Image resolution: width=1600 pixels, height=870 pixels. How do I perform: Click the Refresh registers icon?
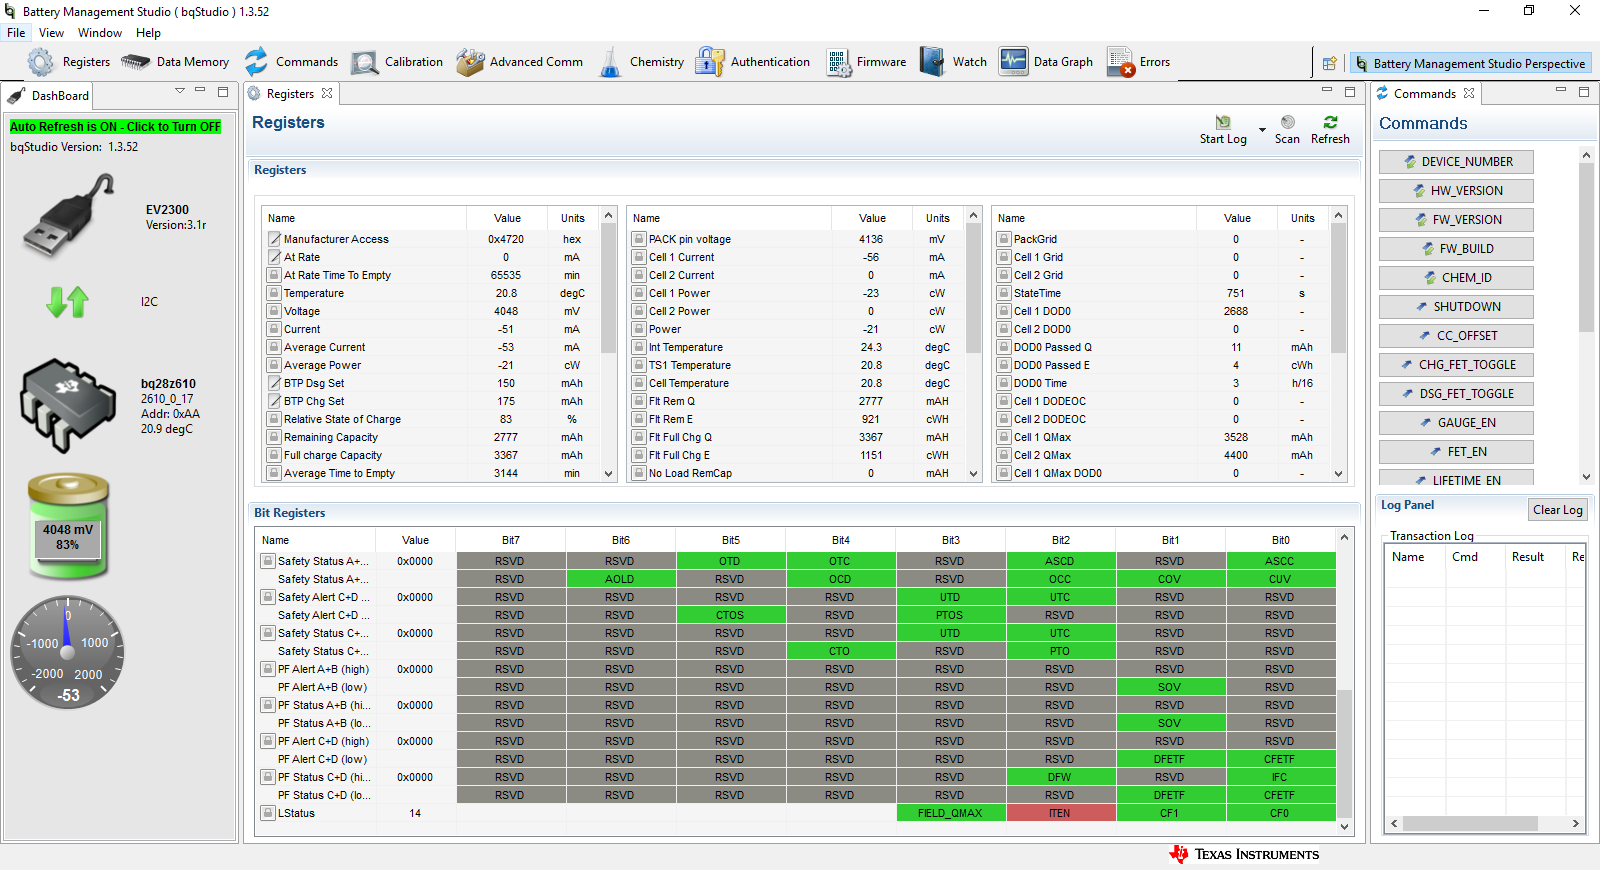pos(1330,122)
